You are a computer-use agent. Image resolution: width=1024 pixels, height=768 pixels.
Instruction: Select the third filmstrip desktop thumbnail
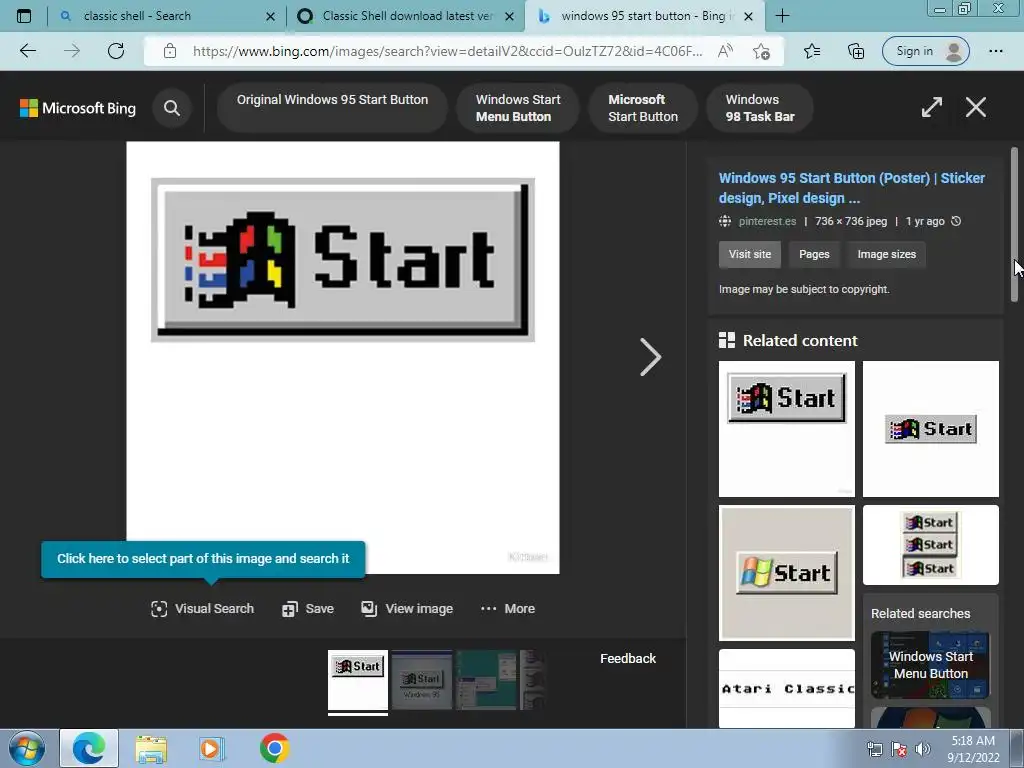[486, 680]
